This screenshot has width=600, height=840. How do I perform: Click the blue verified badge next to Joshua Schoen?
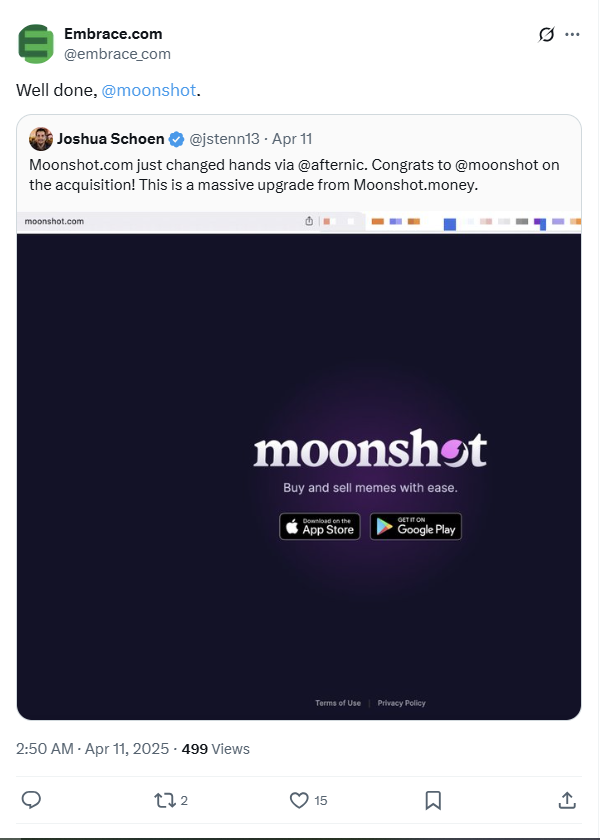coord(176,139)
